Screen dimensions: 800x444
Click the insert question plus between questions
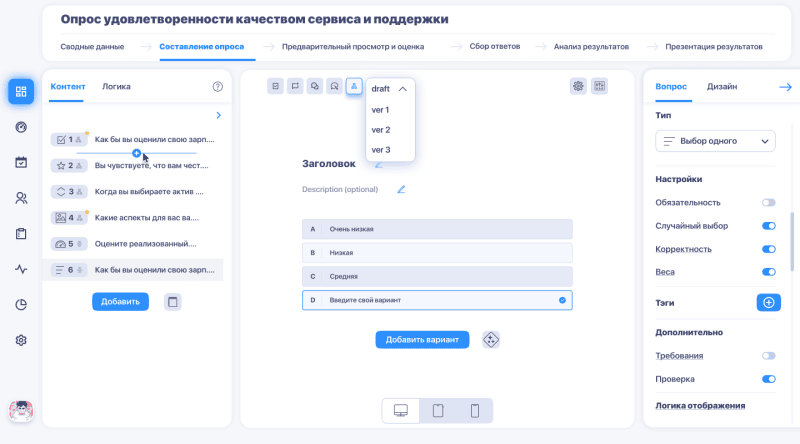(136, 153)
